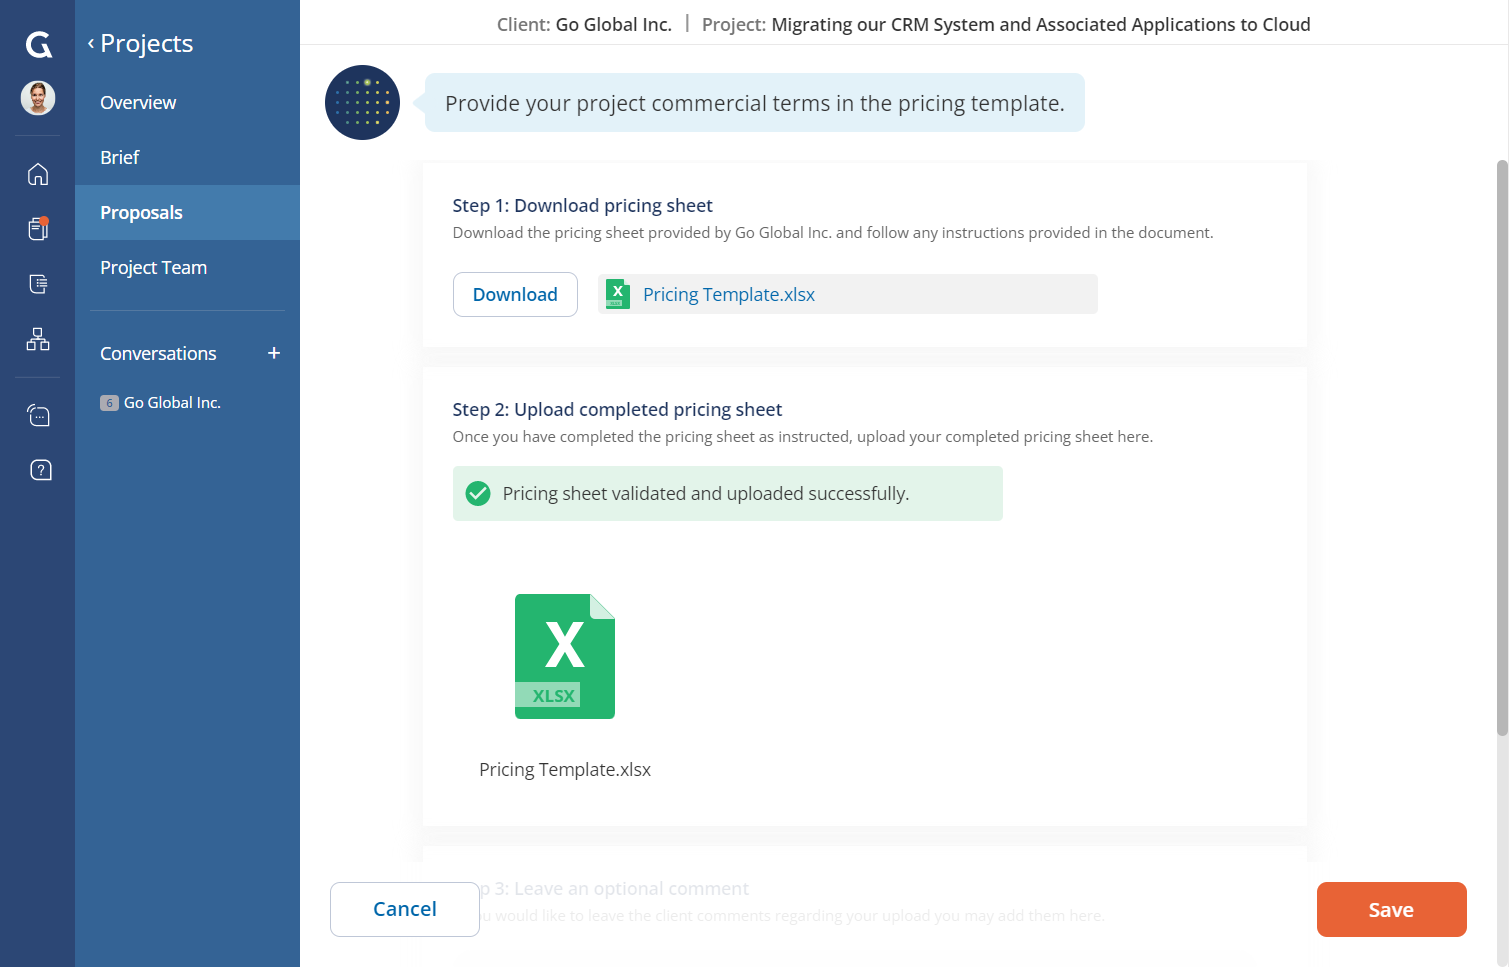
Task: Click the large XLSX file thumbnail
Action: [565, 656]
